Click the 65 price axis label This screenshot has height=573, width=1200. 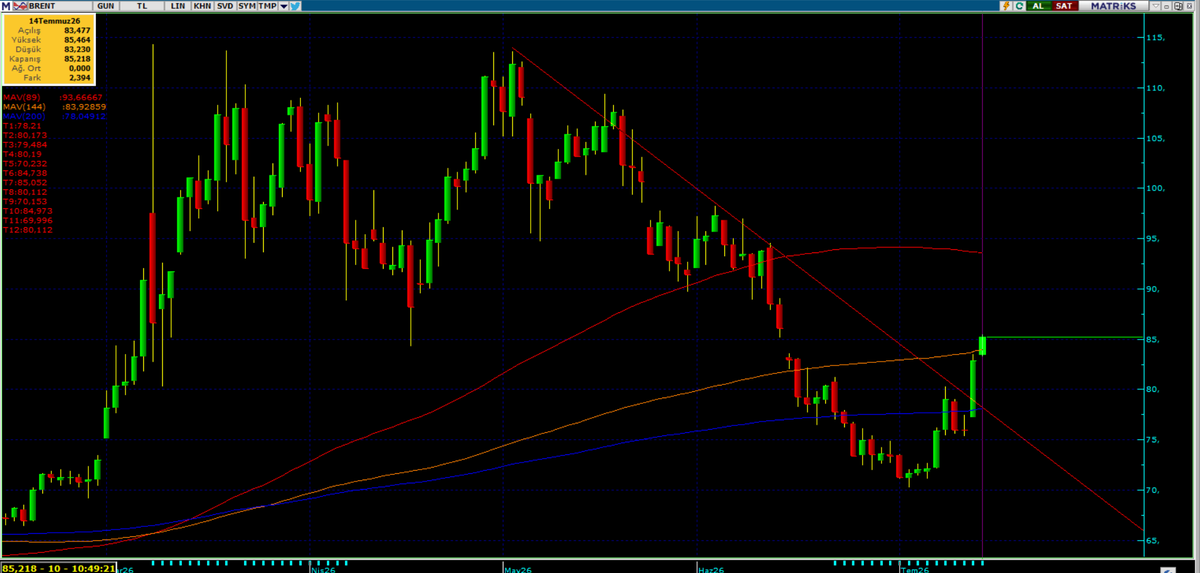(x=1155, y=540)
